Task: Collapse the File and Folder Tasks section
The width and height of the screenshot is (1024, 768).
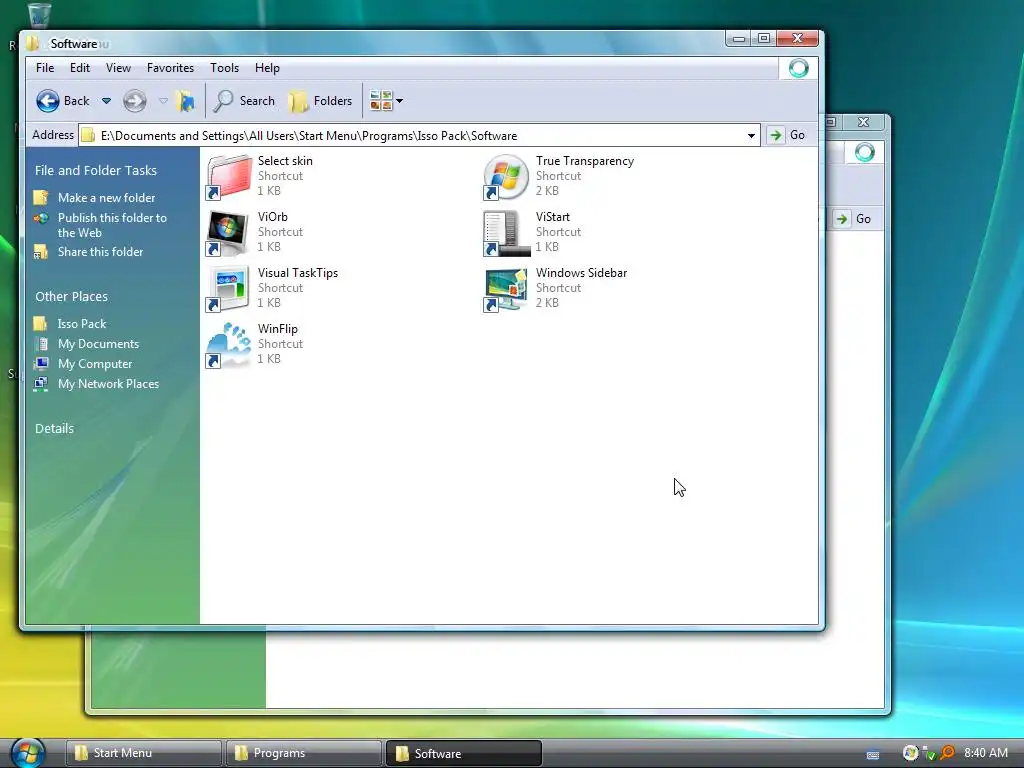Action: pyautogui.click(x=96, y=170)
